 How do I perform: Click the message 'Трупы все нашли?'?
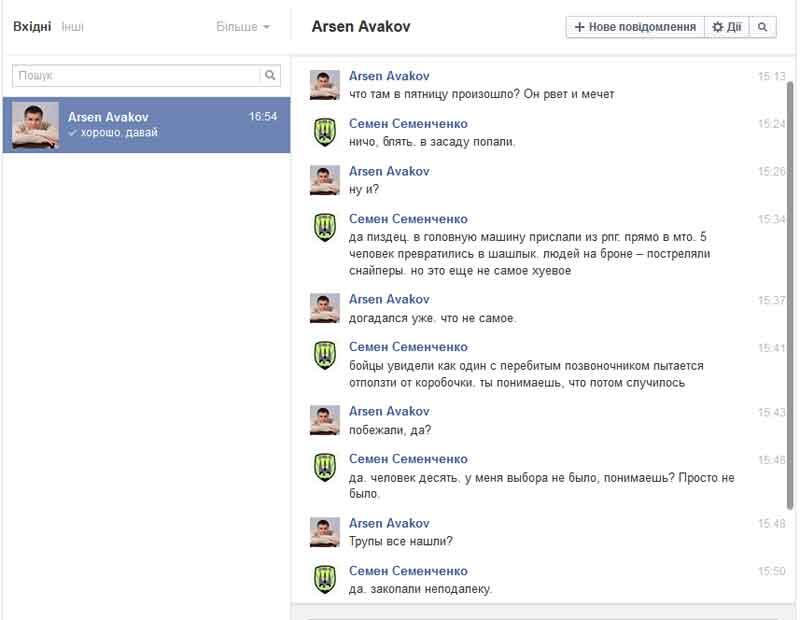401,541
